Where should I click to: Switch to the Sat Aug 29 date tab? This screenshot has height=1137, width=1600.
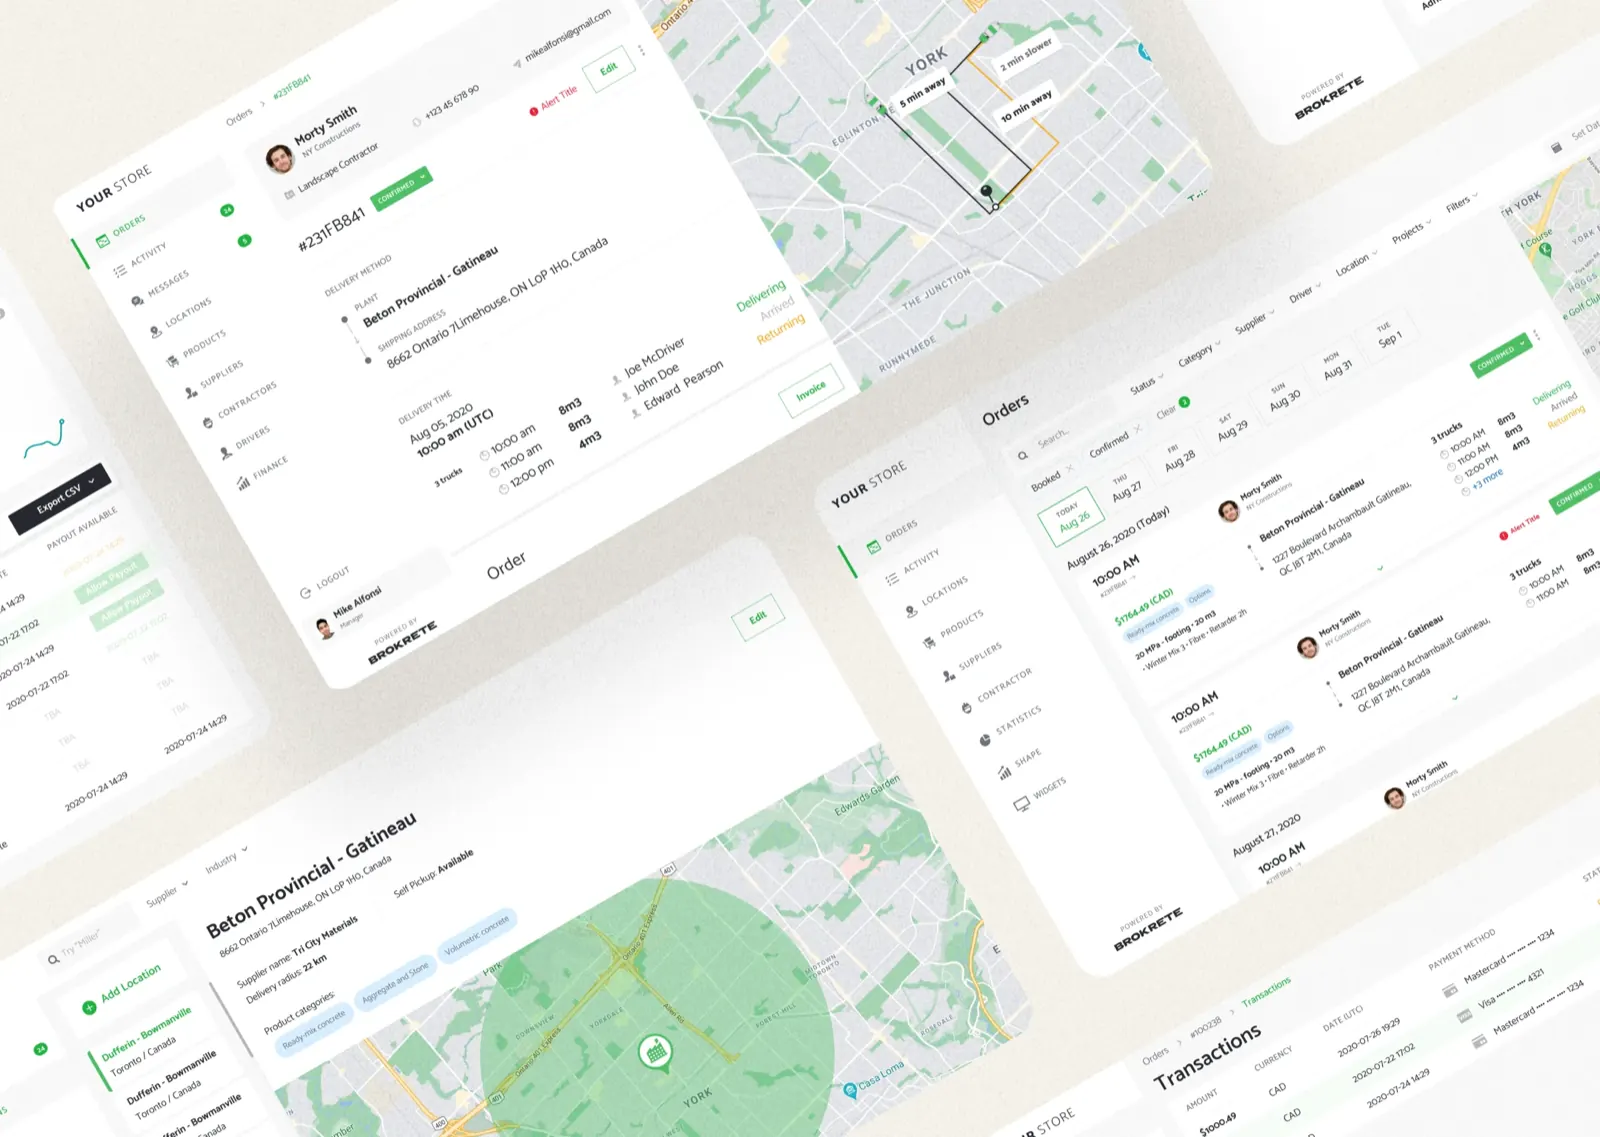[1230, 429]
